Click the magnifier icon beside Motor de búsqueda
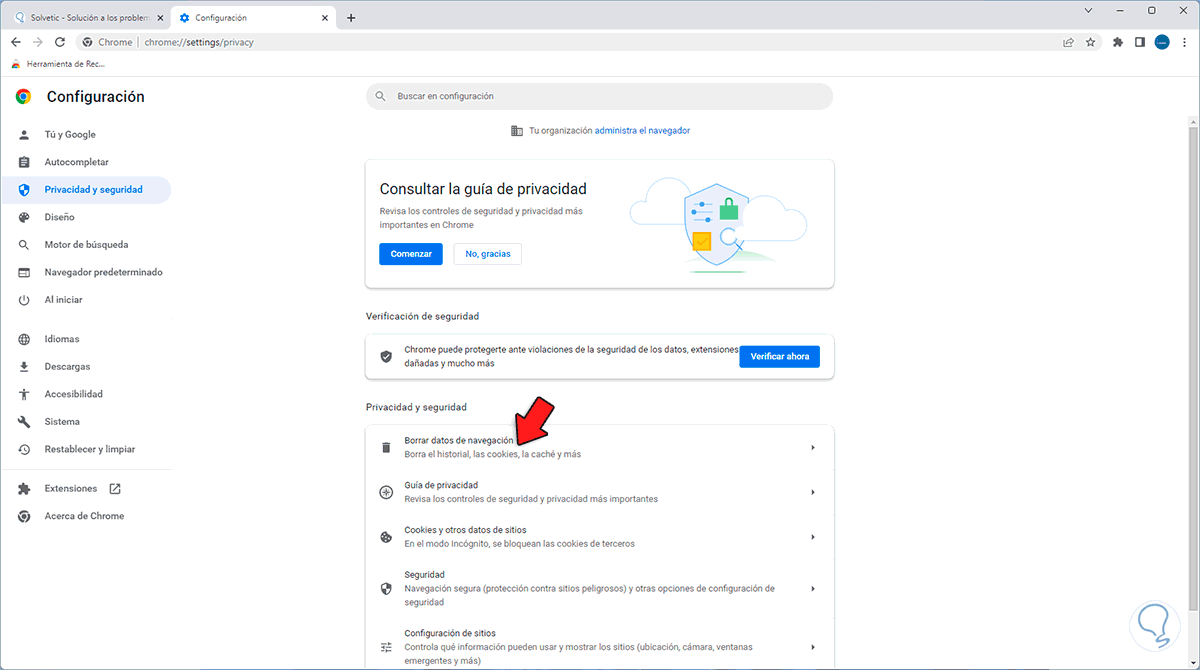The image size is (1200, 670). (x=24, y=244)
